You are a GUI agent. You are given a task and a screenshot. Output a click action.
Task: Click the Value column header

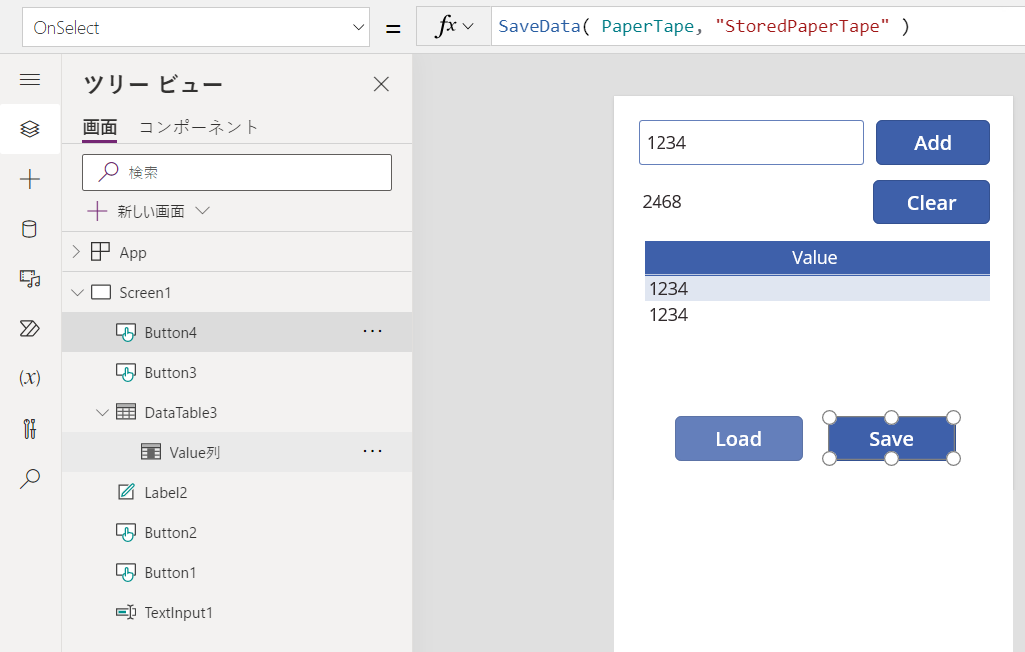pos(817,258)
